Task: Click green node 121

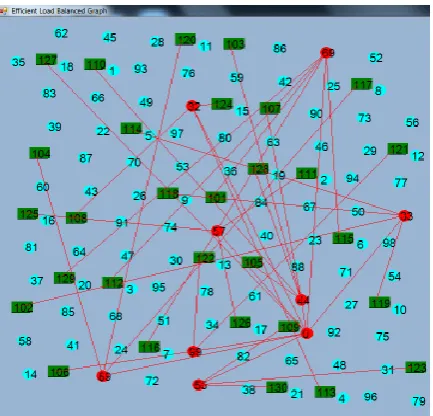Action: point(398,149)
